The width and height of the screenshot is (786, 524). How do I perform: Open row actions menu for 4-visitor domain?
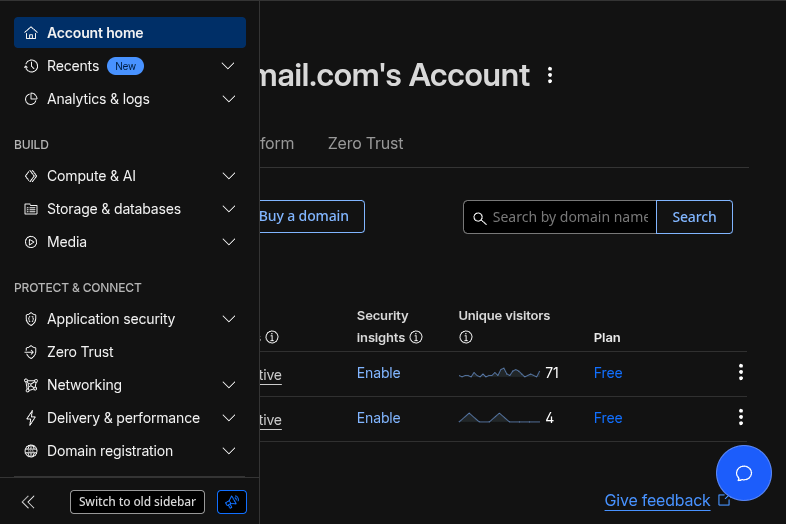[740, 418]
